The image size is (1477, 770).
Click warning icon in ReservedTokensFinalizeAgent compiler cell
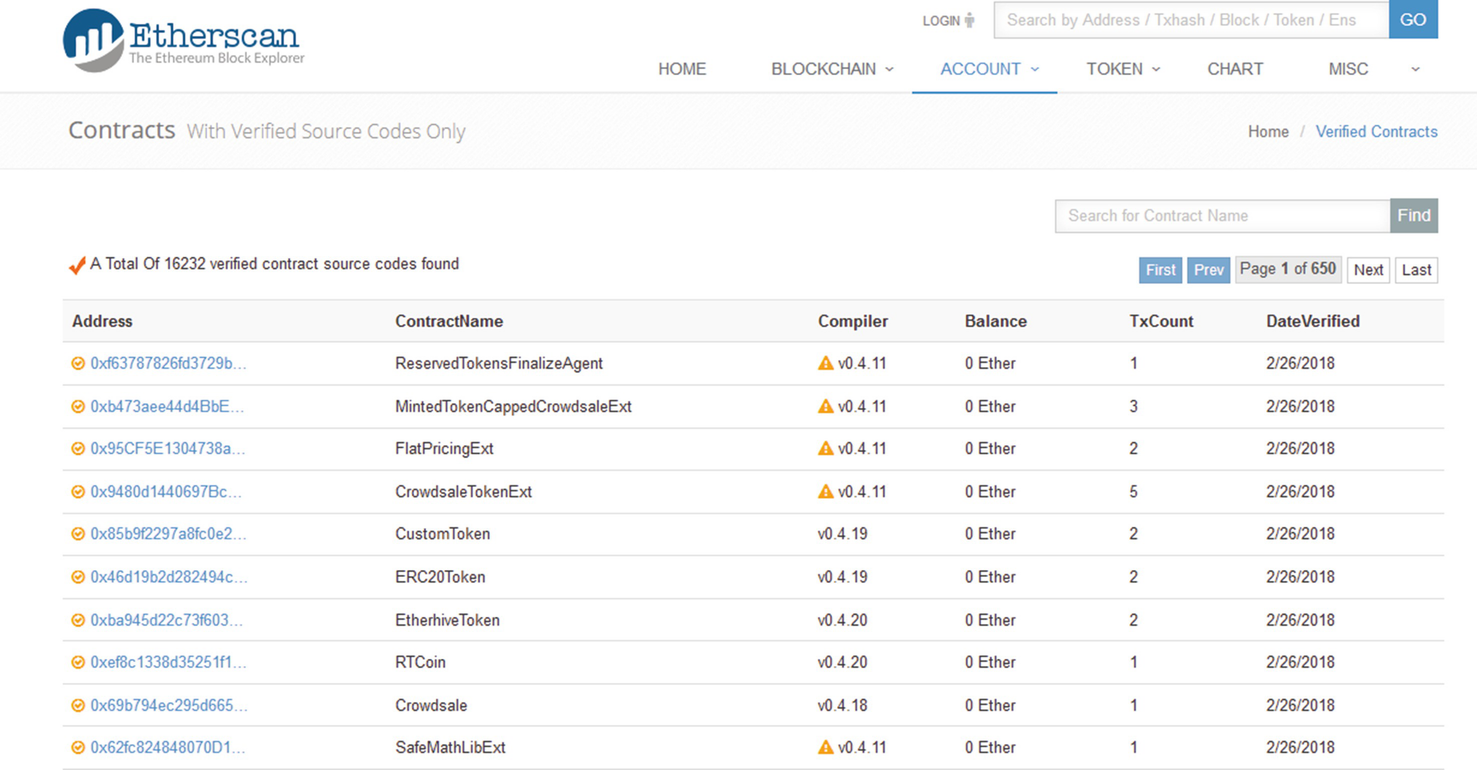point(826,363)
